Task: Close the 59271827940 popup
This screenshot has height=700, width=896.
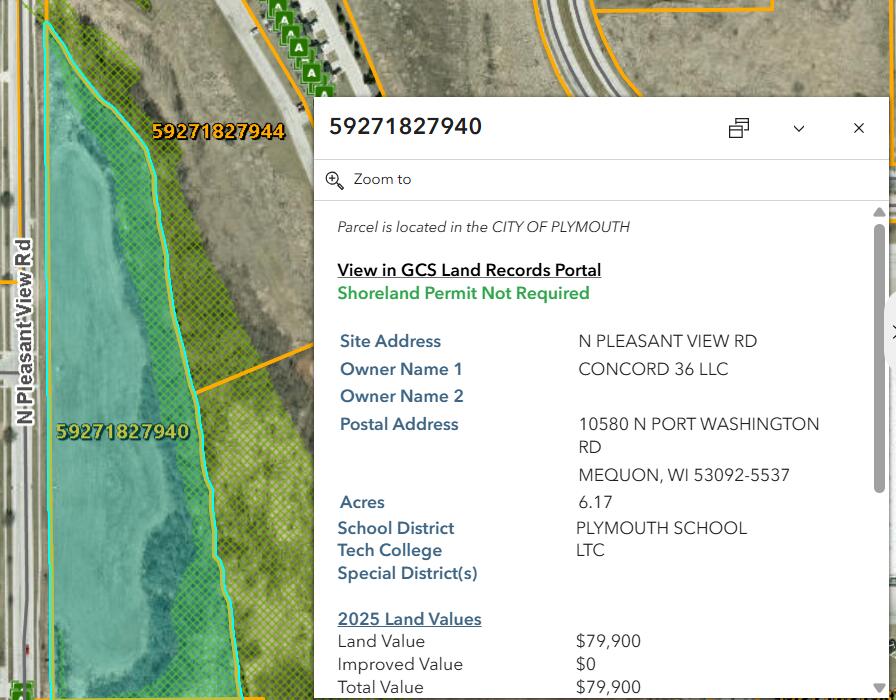Action: click(859, 128)
